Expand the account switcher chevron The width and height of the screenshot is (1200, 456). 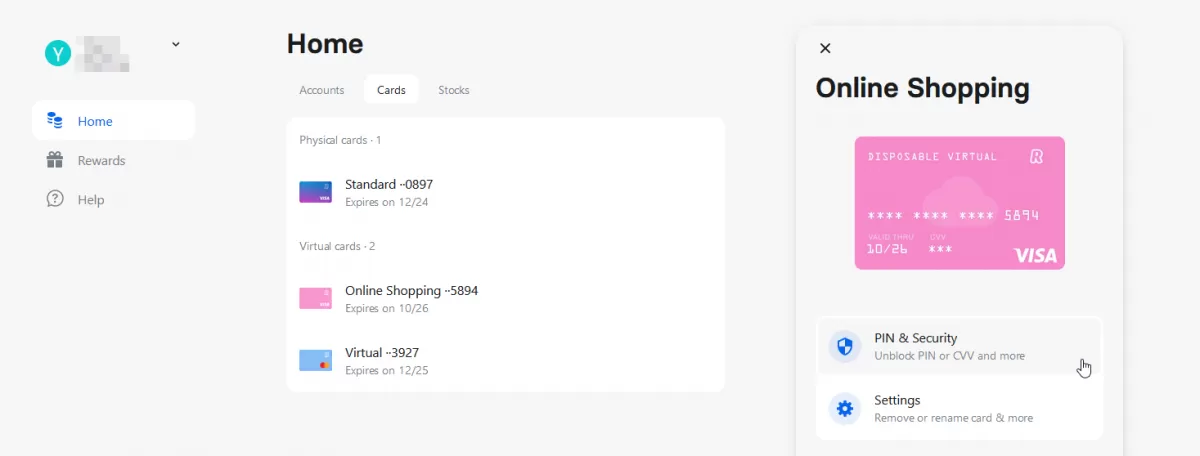tap(176, 44)
